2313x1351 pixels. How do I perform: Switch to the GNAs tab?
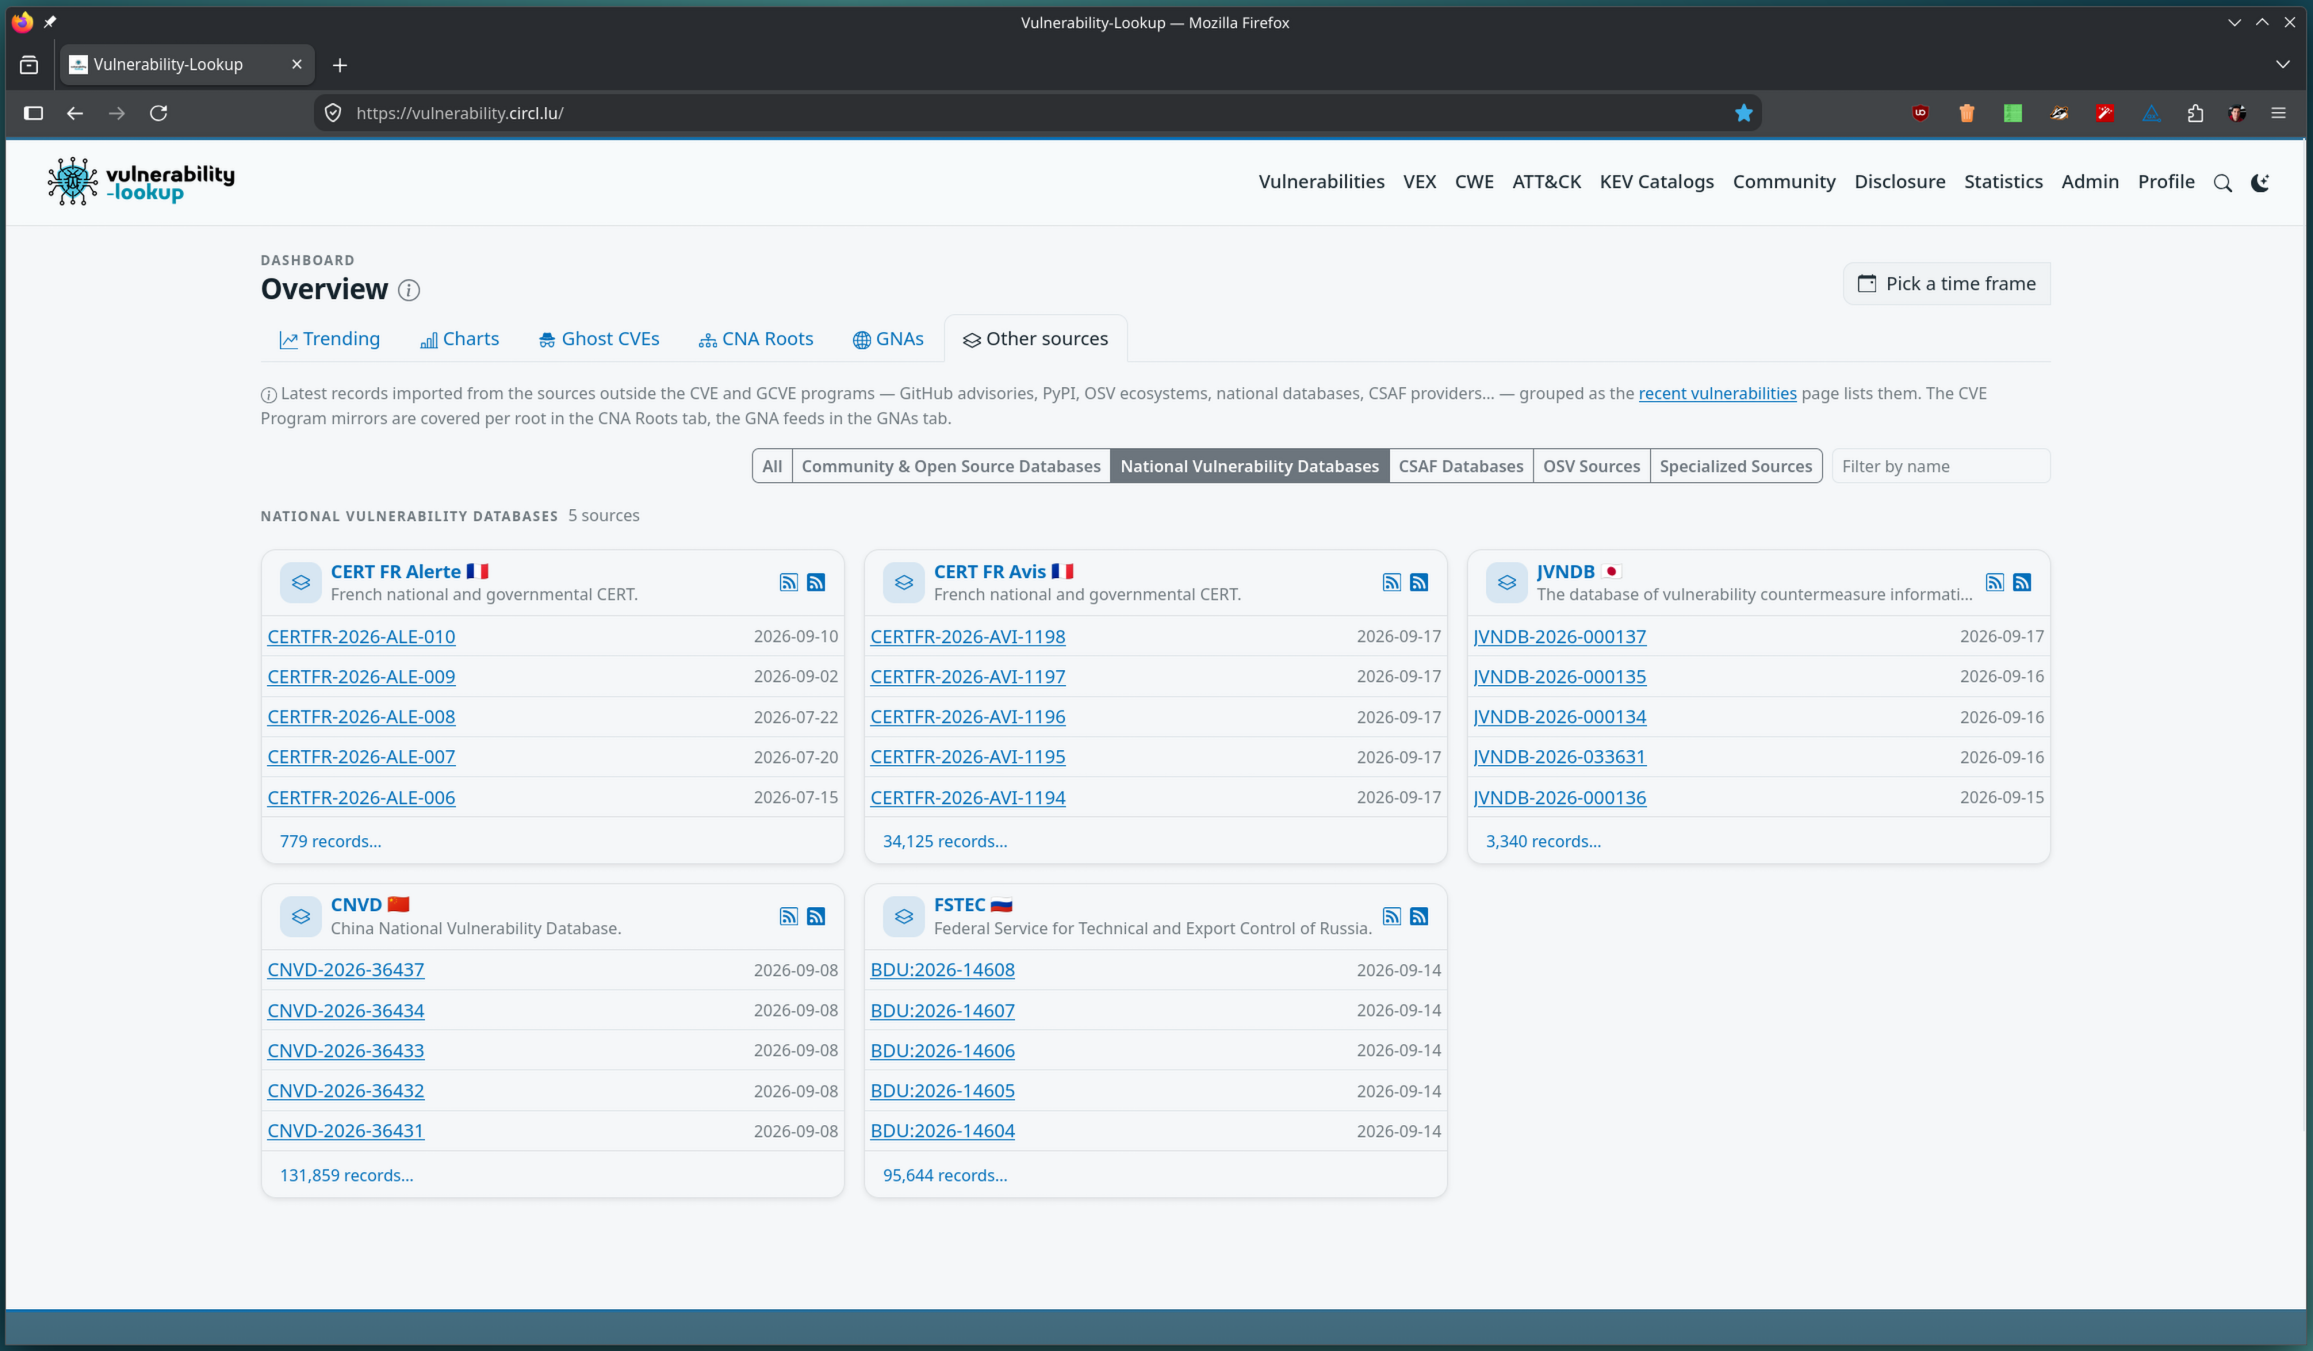click(x=887, y=339)
